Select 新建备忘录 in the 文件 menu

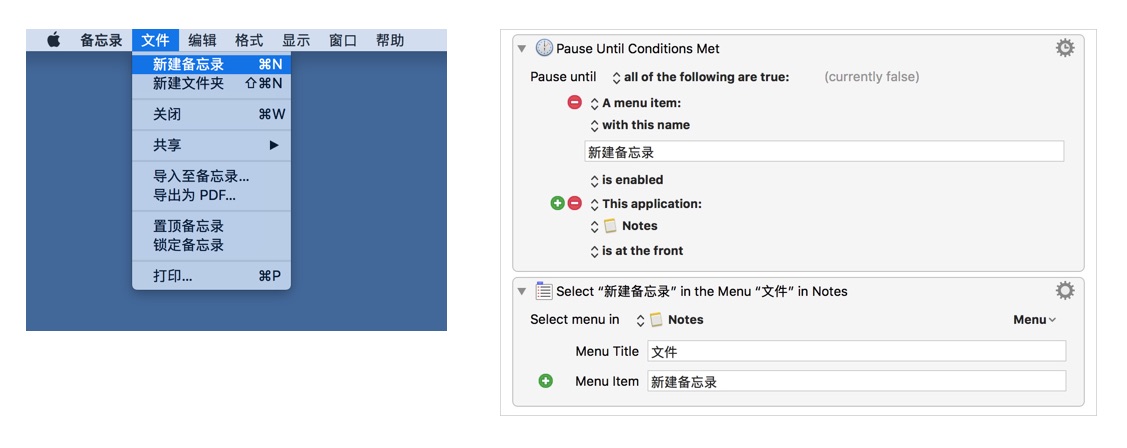pos(189,64)
